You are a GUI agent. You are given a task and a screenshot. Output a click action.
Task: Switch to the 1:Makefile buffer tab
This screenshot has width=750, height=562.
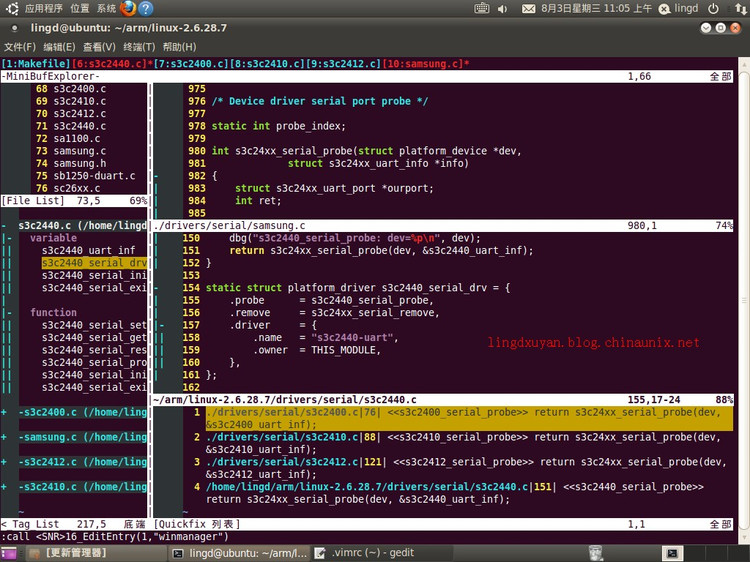(x=36, y=64)
